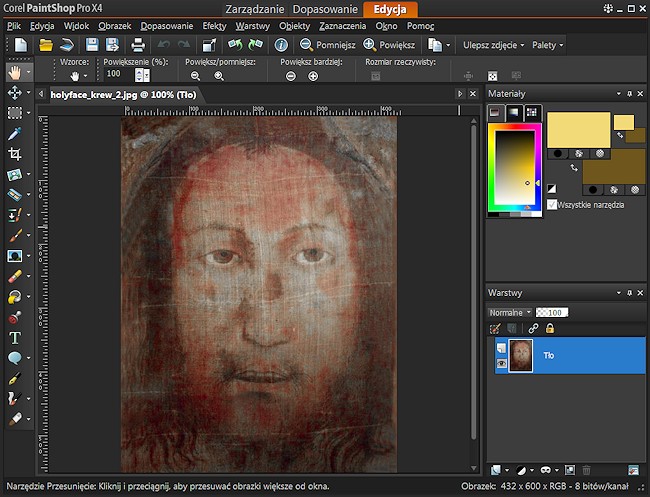Click the Print icon
The height and width of the screenshot is (497, 650).
(138, 45)
